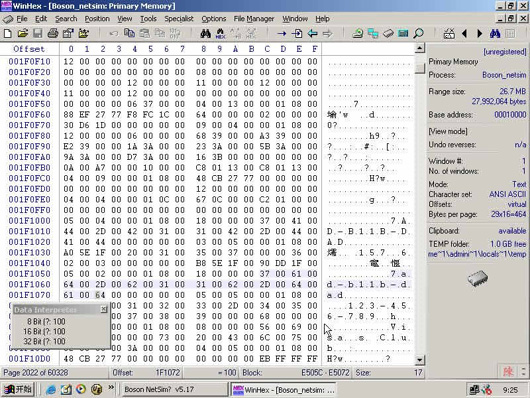Image resolution: width=530 pixels, height=398 pixels.
Task: Open the Search menu
Action: (x=66, y=19)
